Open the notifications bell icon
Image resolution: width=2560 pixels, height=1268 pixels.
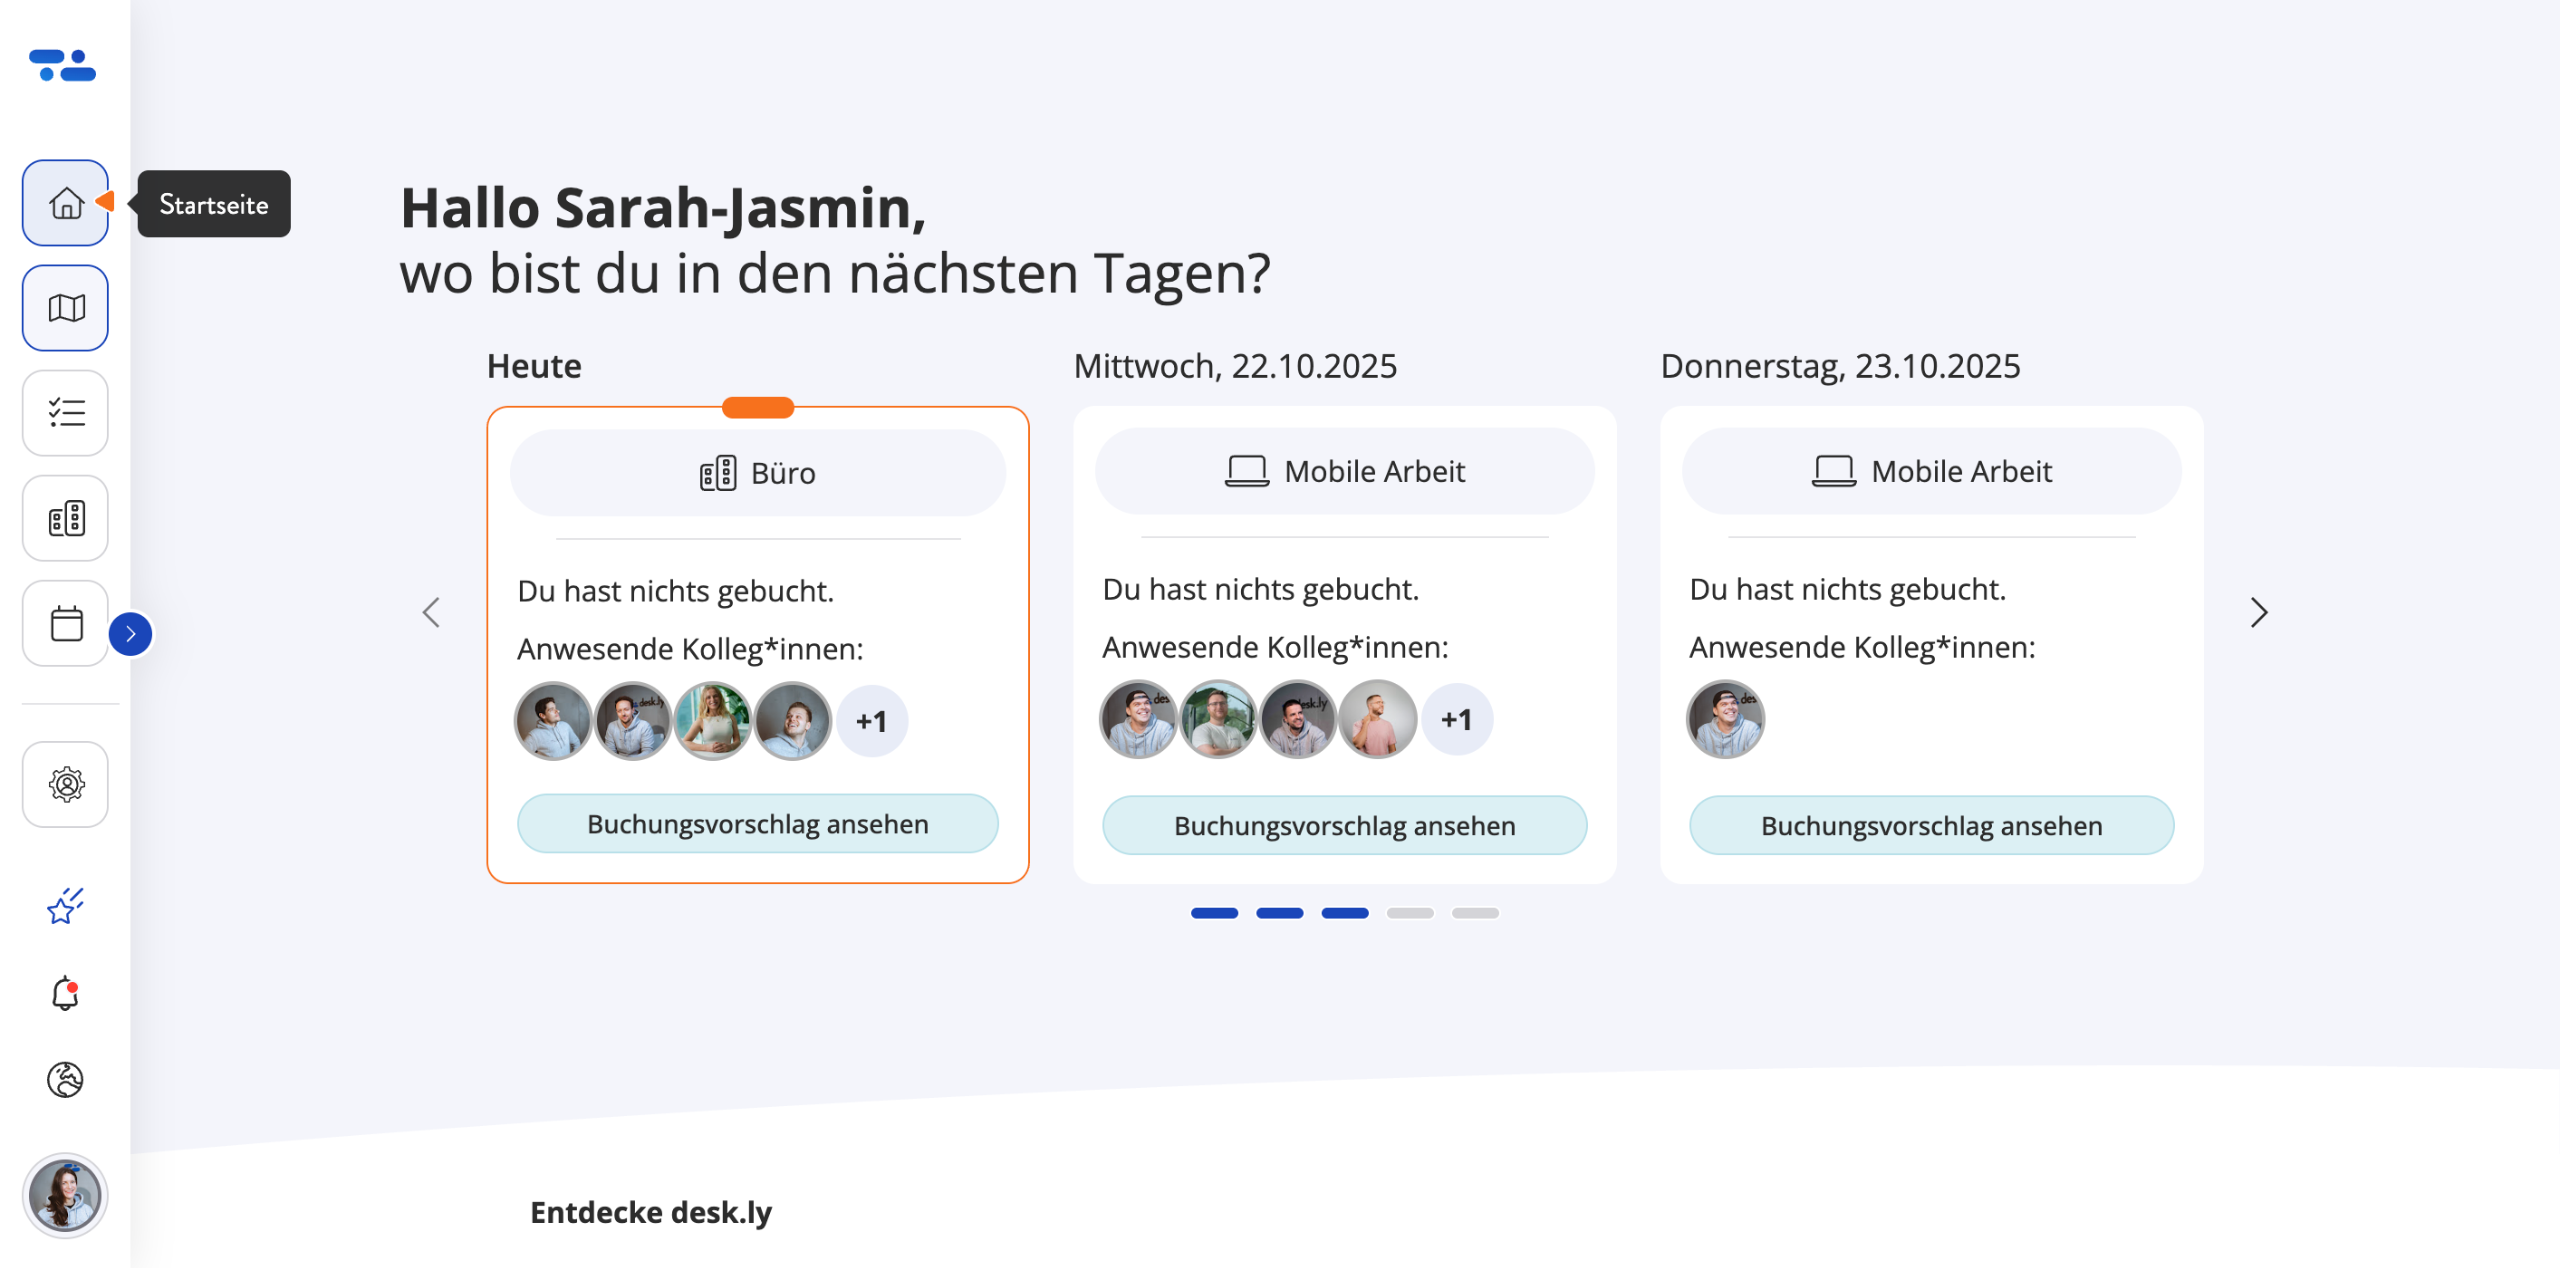coord(66,993)
